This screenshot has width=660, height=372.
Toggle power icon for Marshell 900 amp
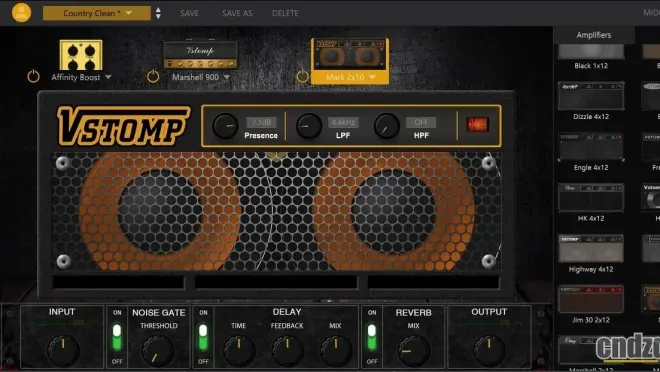pyautogui.click(x=153, y=77)
